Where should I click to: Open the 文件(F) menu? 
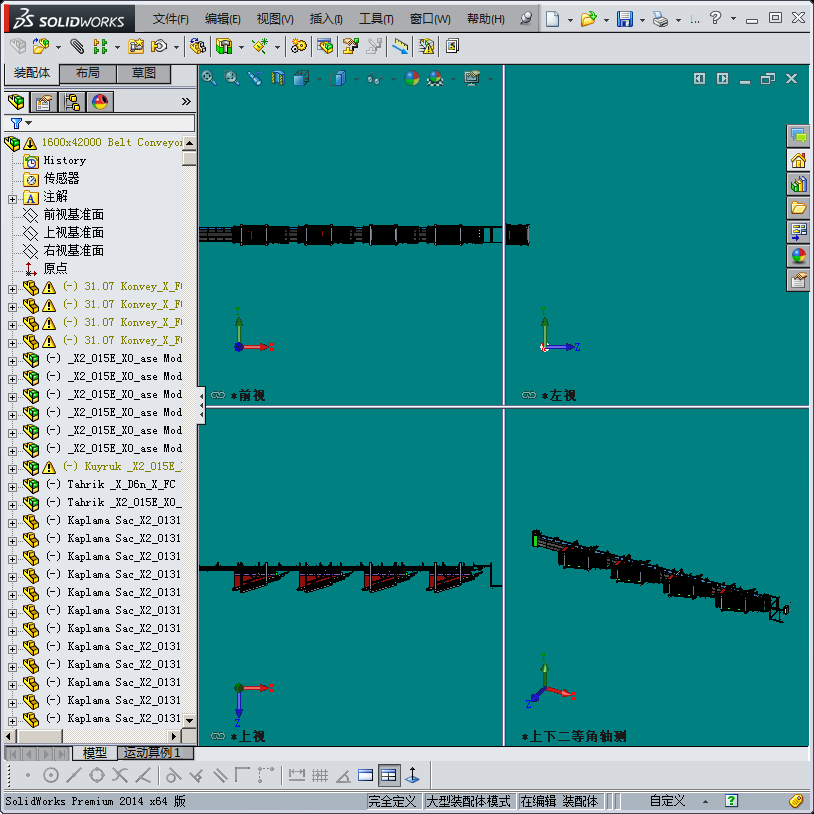(171, 19)
